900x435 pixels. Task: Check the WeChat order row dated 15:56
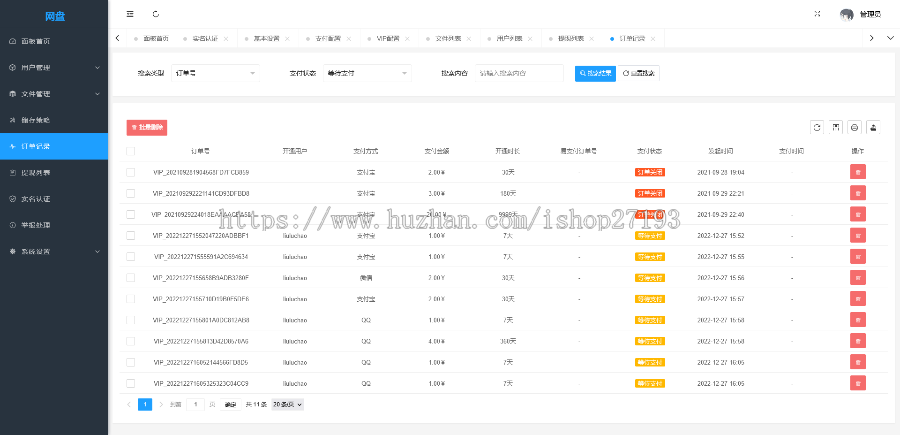pos(130,278)
